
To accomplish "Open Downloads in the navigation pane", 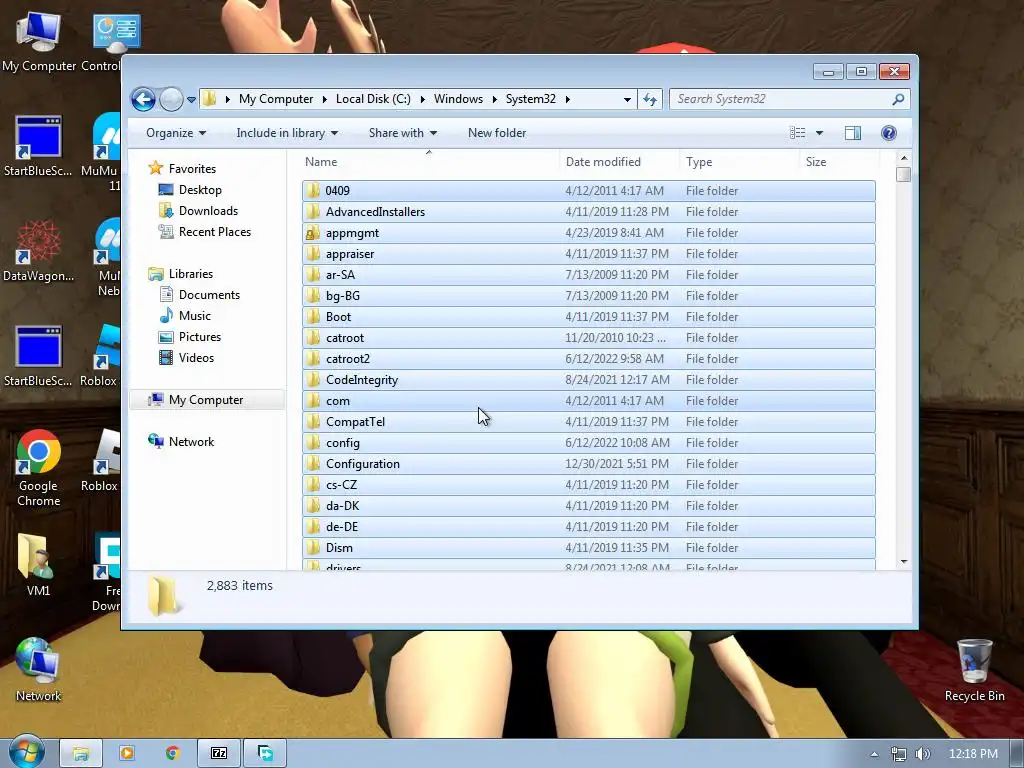I will (x=208, y=210).
